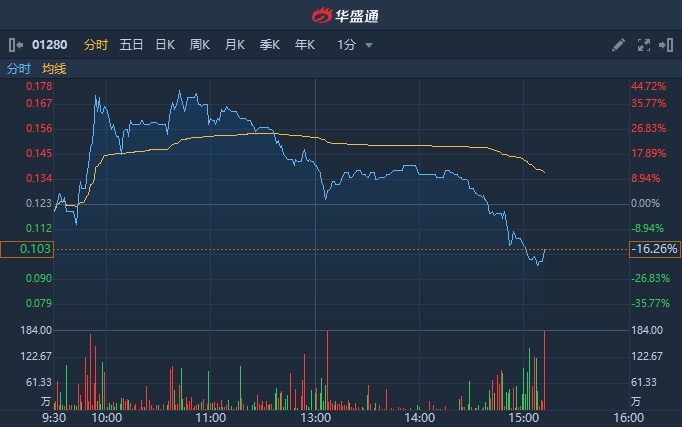Click the pencil drawing tool icon
The image size is (682, 427).
618,45
